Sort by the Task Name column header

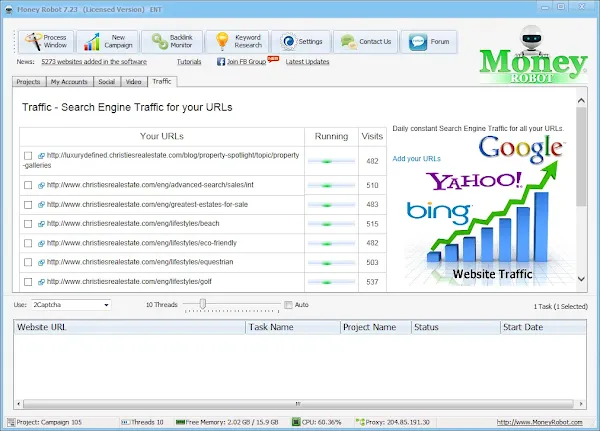pyautogui.click(x=293, y=327)
